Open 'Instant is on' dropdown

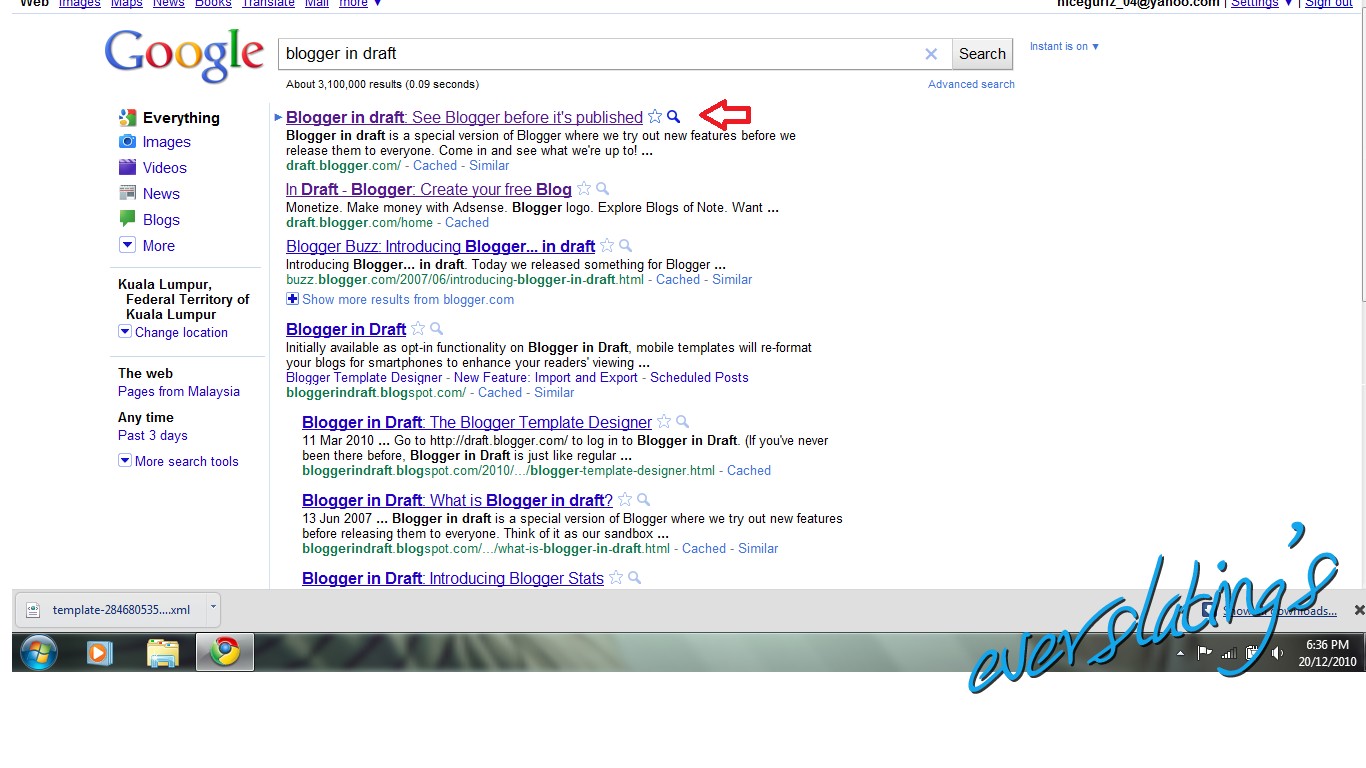1065,46
